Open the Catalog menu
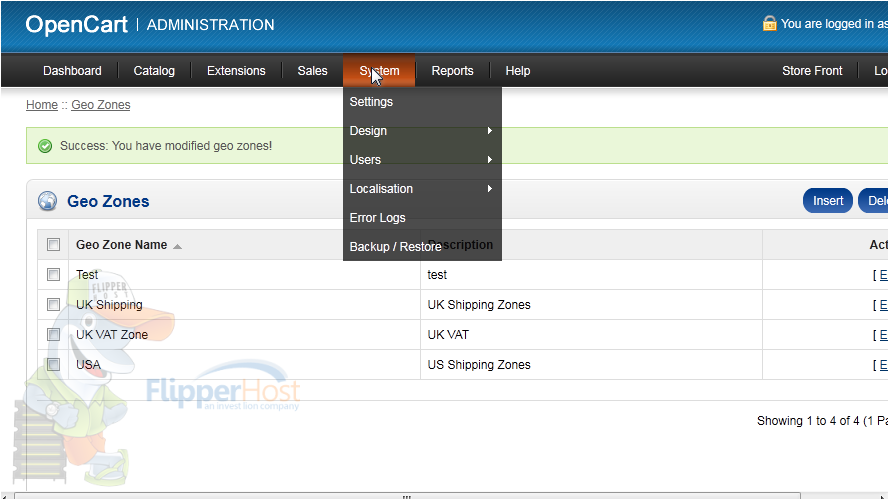Image resolution: width=889 pixels, height=500 pixels. pyautogui.click(x=154, y=71)
